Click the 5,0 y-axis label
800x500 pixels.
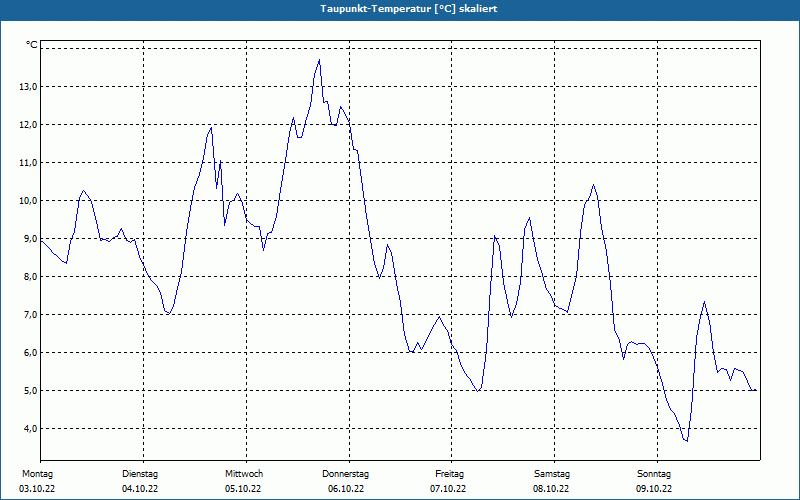click(31, 391)
